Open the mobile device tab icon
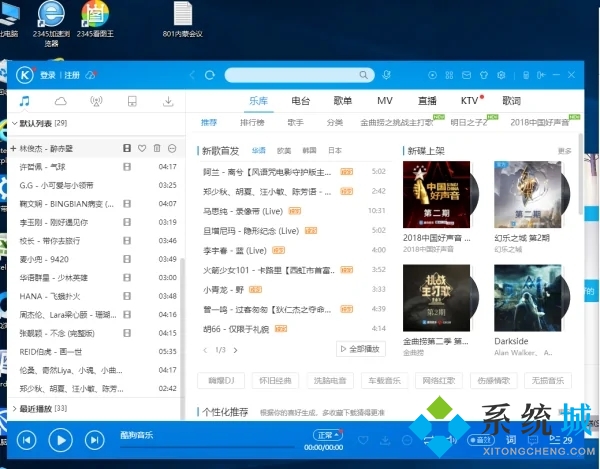The height and width of the screenshot is (469, 600). pos(132,101)
